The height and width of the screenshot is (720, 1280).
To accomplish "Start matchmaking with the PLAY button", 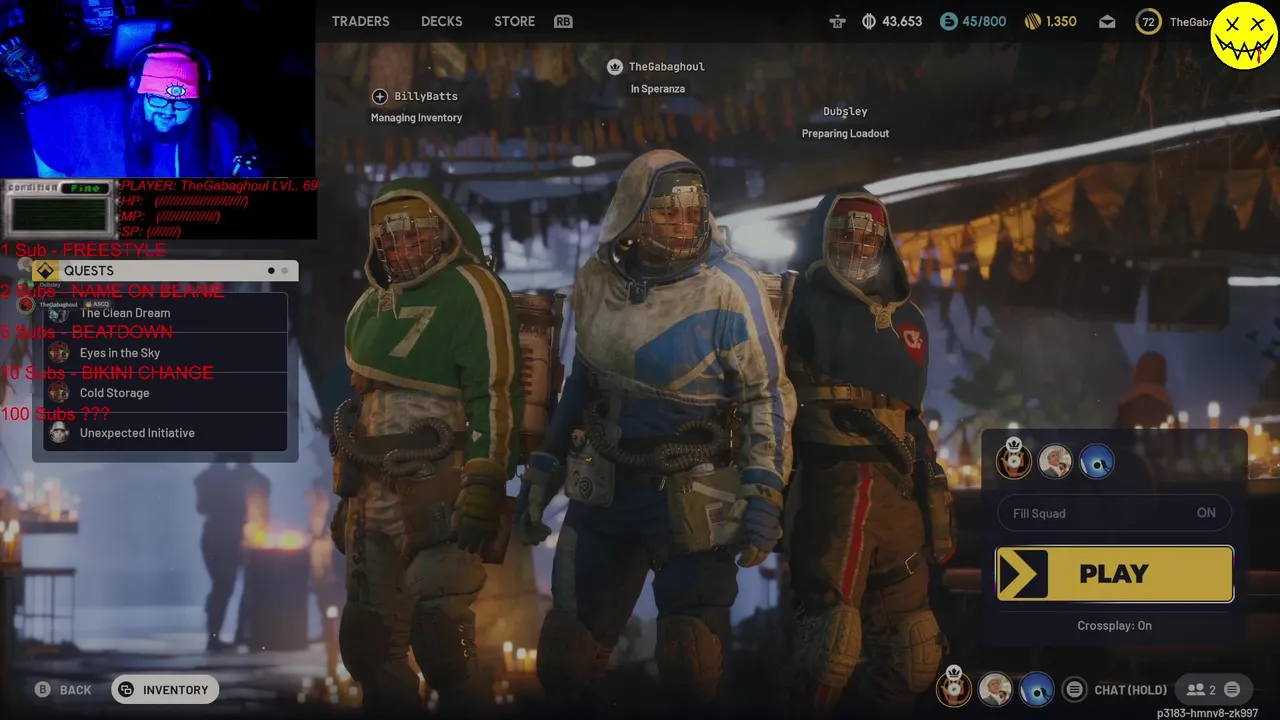I will [1114, 574].
